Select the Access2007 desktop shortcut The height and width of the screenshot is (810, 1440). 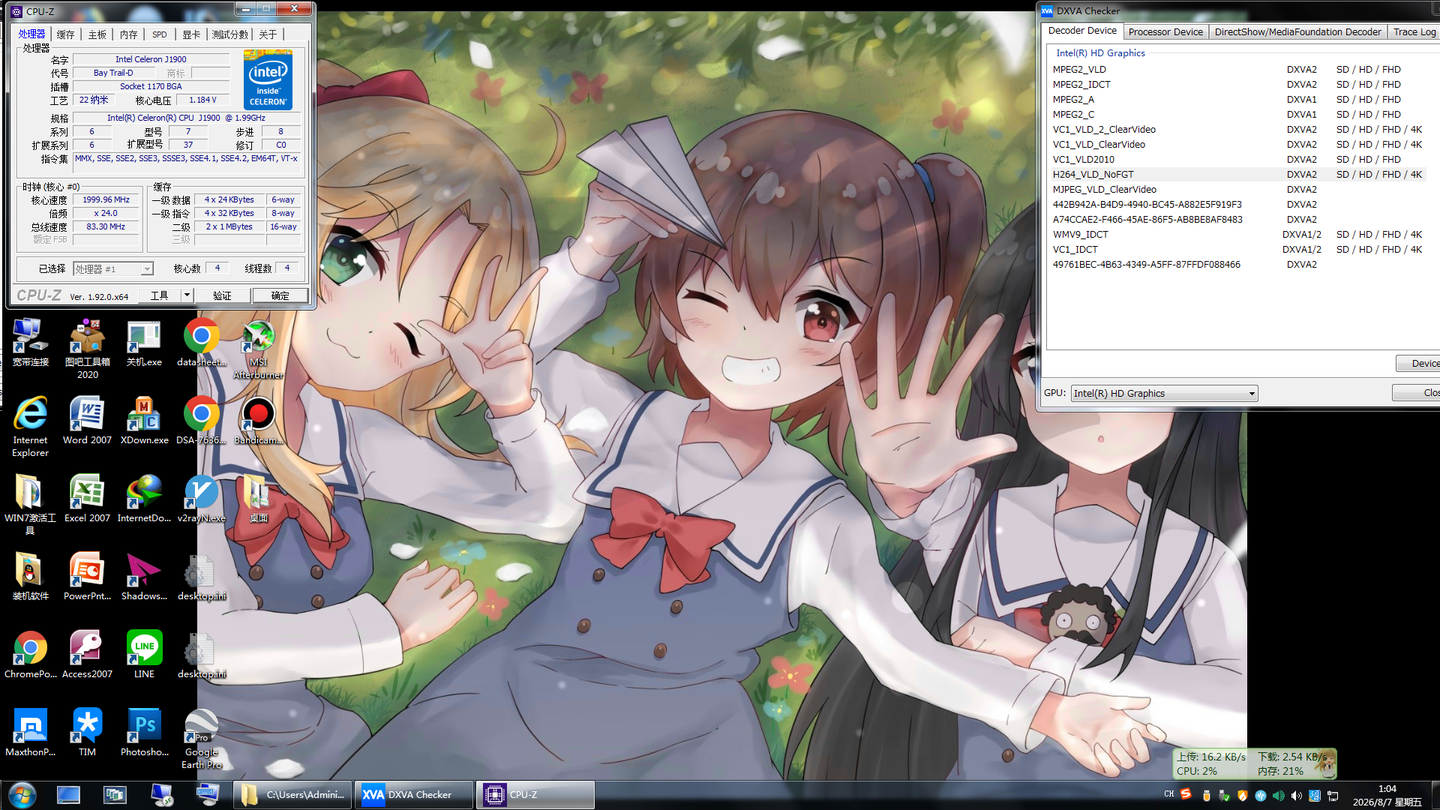tap(87, 655)
